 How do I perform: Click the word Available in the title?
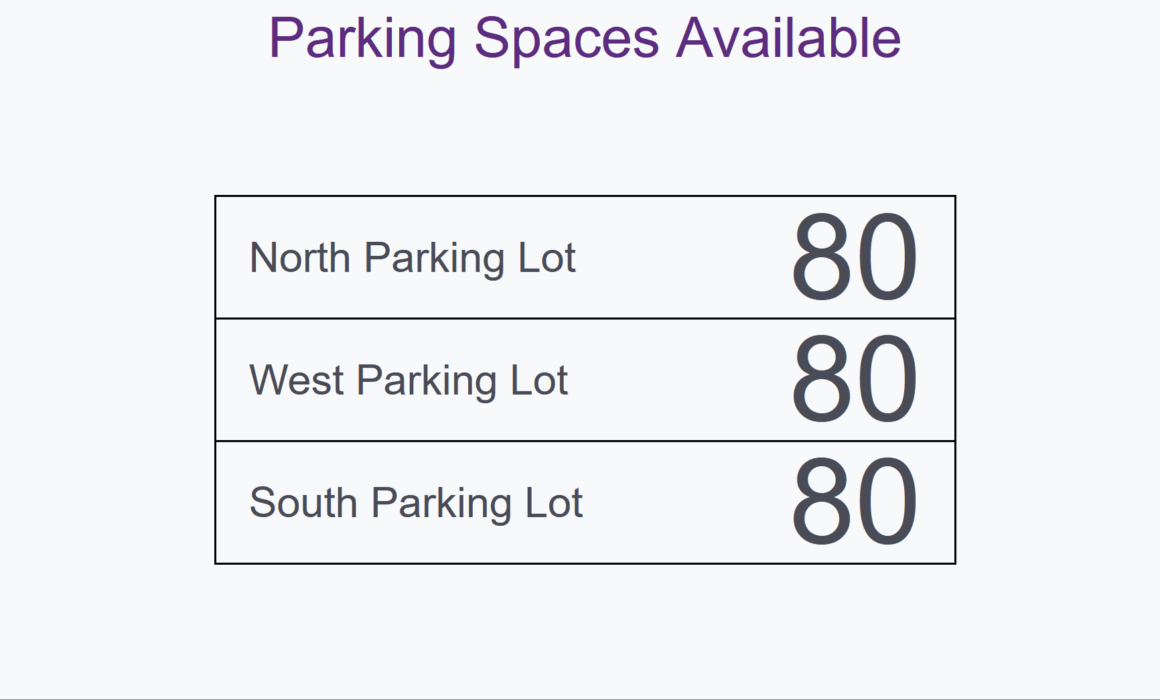[789, 38]
